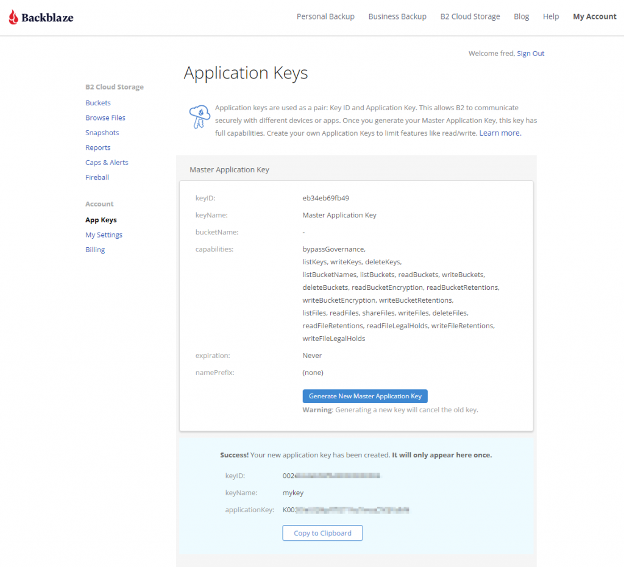Click the Backblaze flame logo

pos(14,17)
